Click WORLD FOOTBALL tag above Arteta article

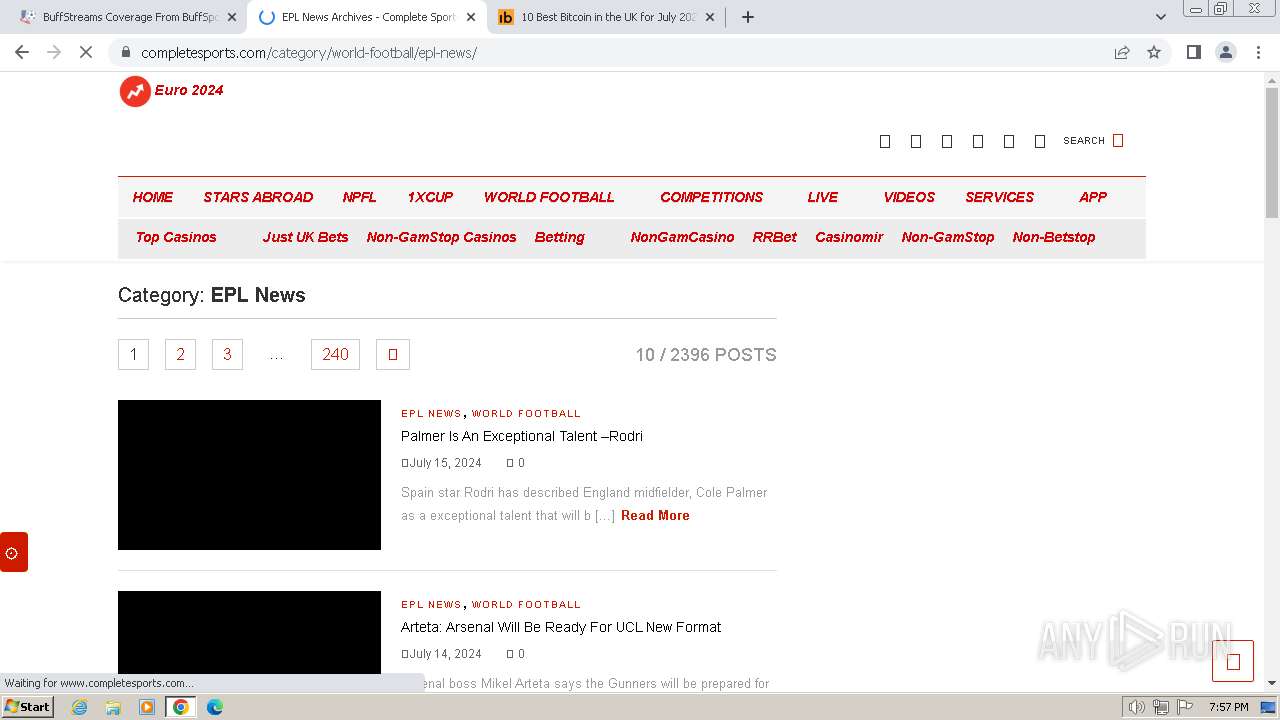pyautogui.click(x=526, y=604)
